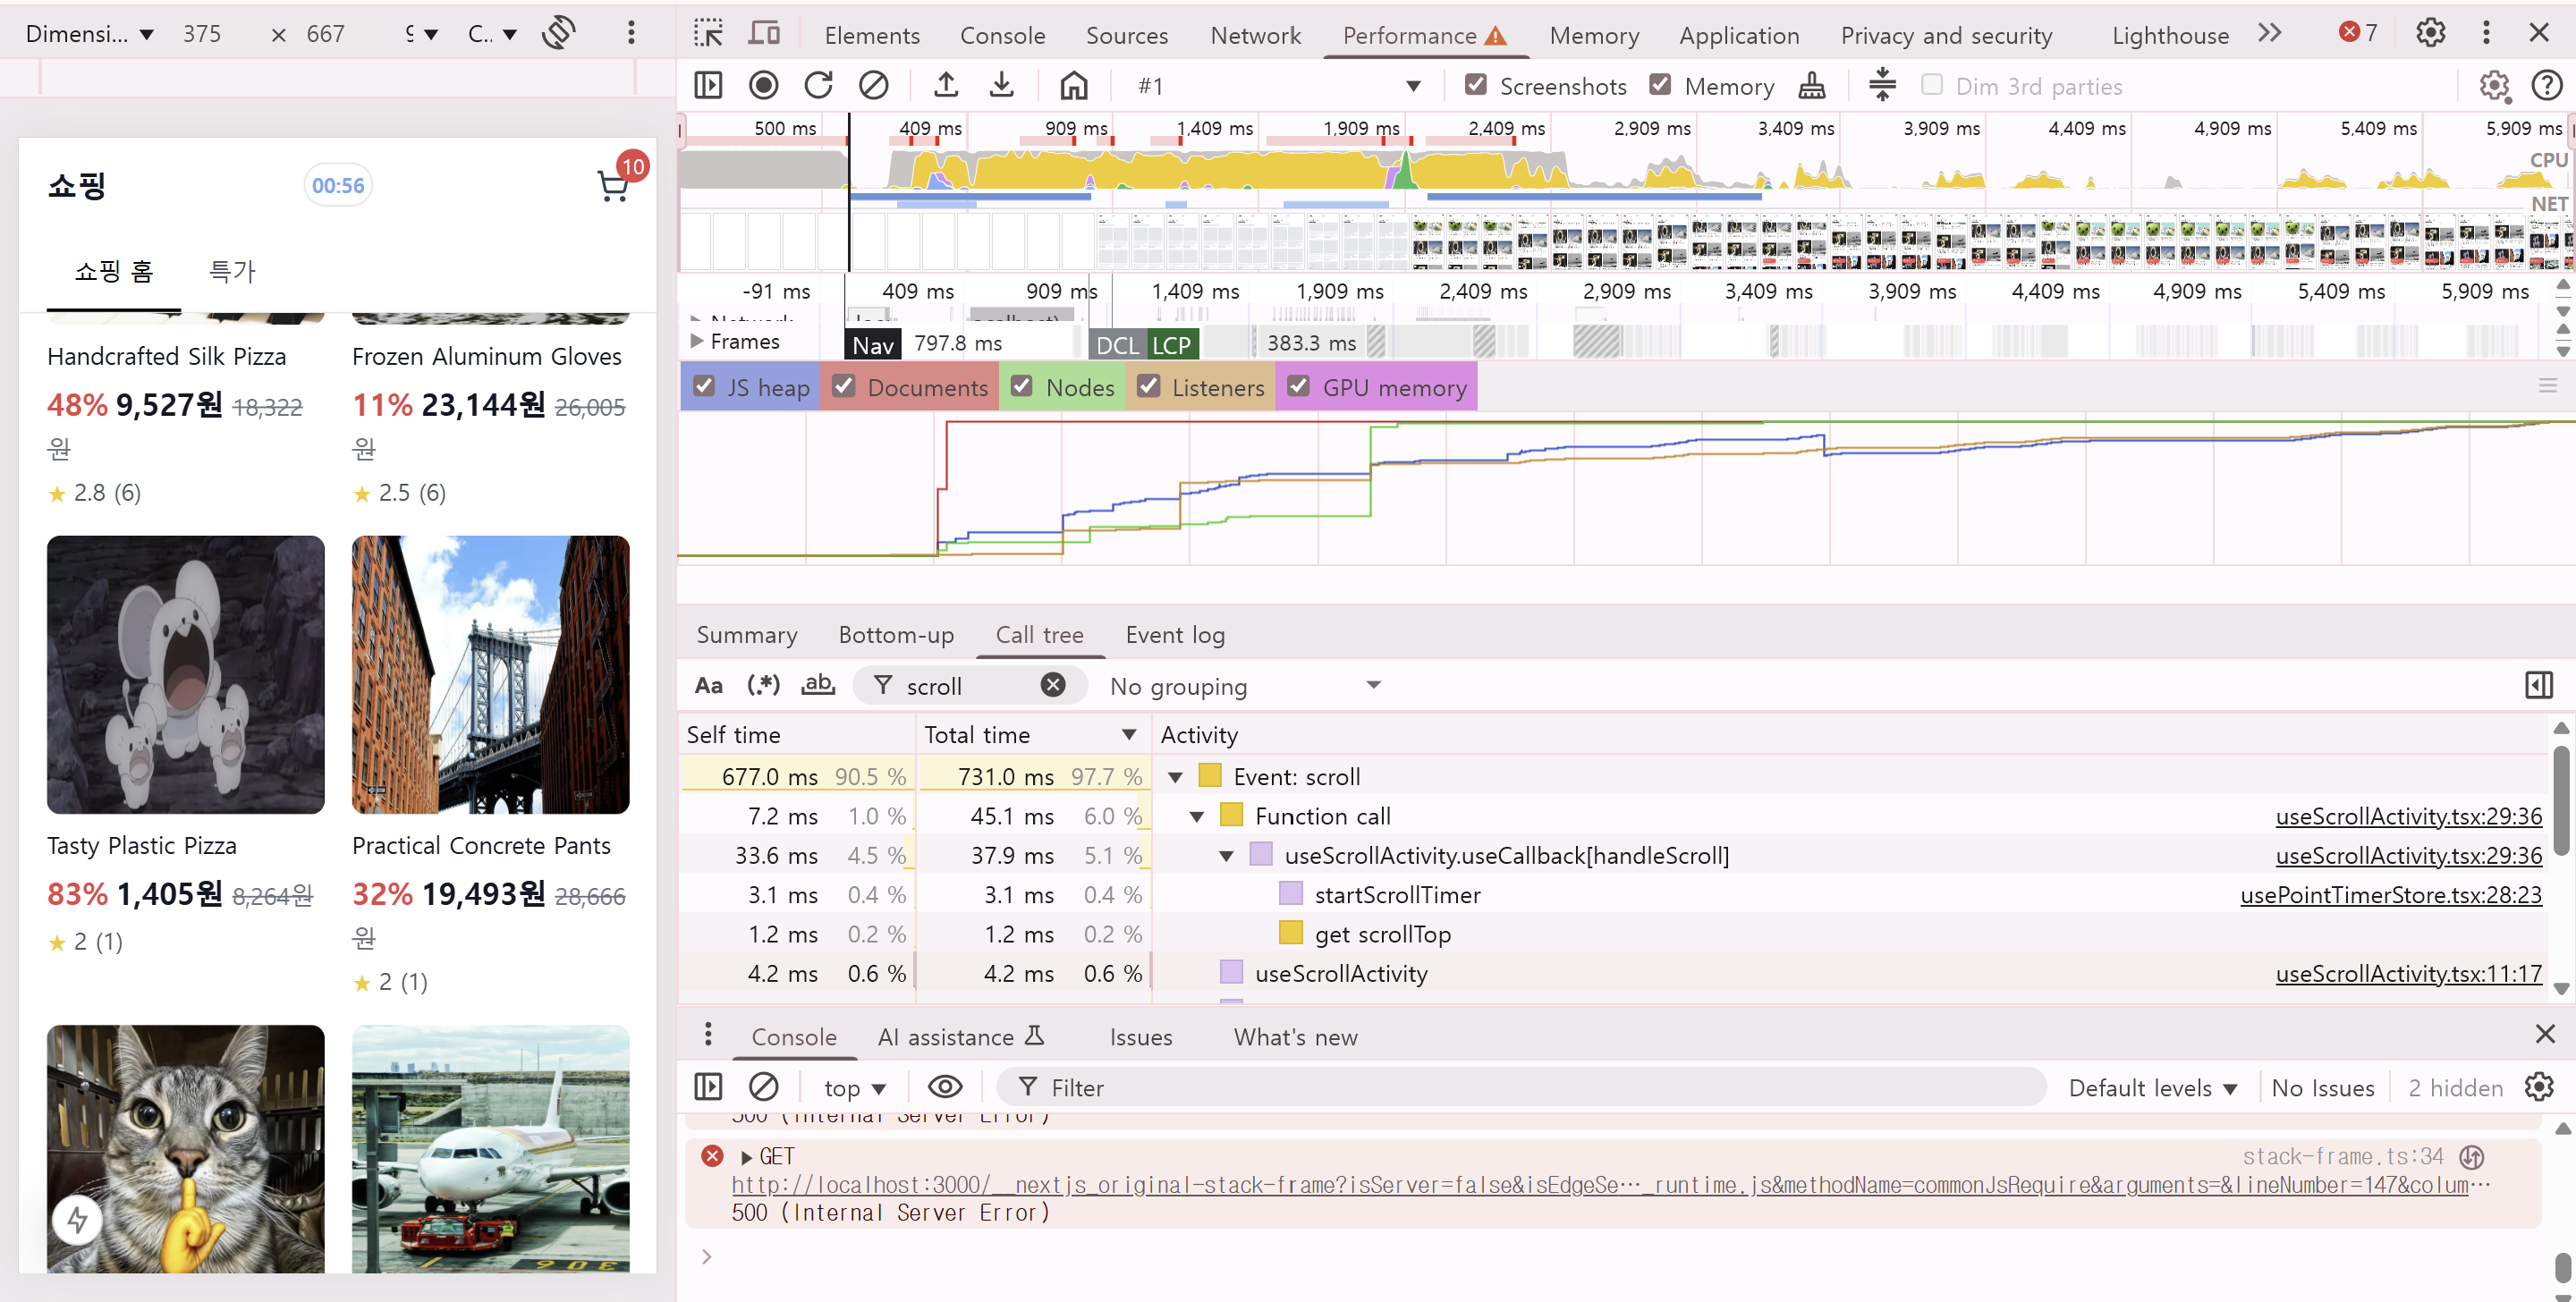Select the 특가 tab in shop
The image size is (2576, 1302).
(x=232, y=271)
